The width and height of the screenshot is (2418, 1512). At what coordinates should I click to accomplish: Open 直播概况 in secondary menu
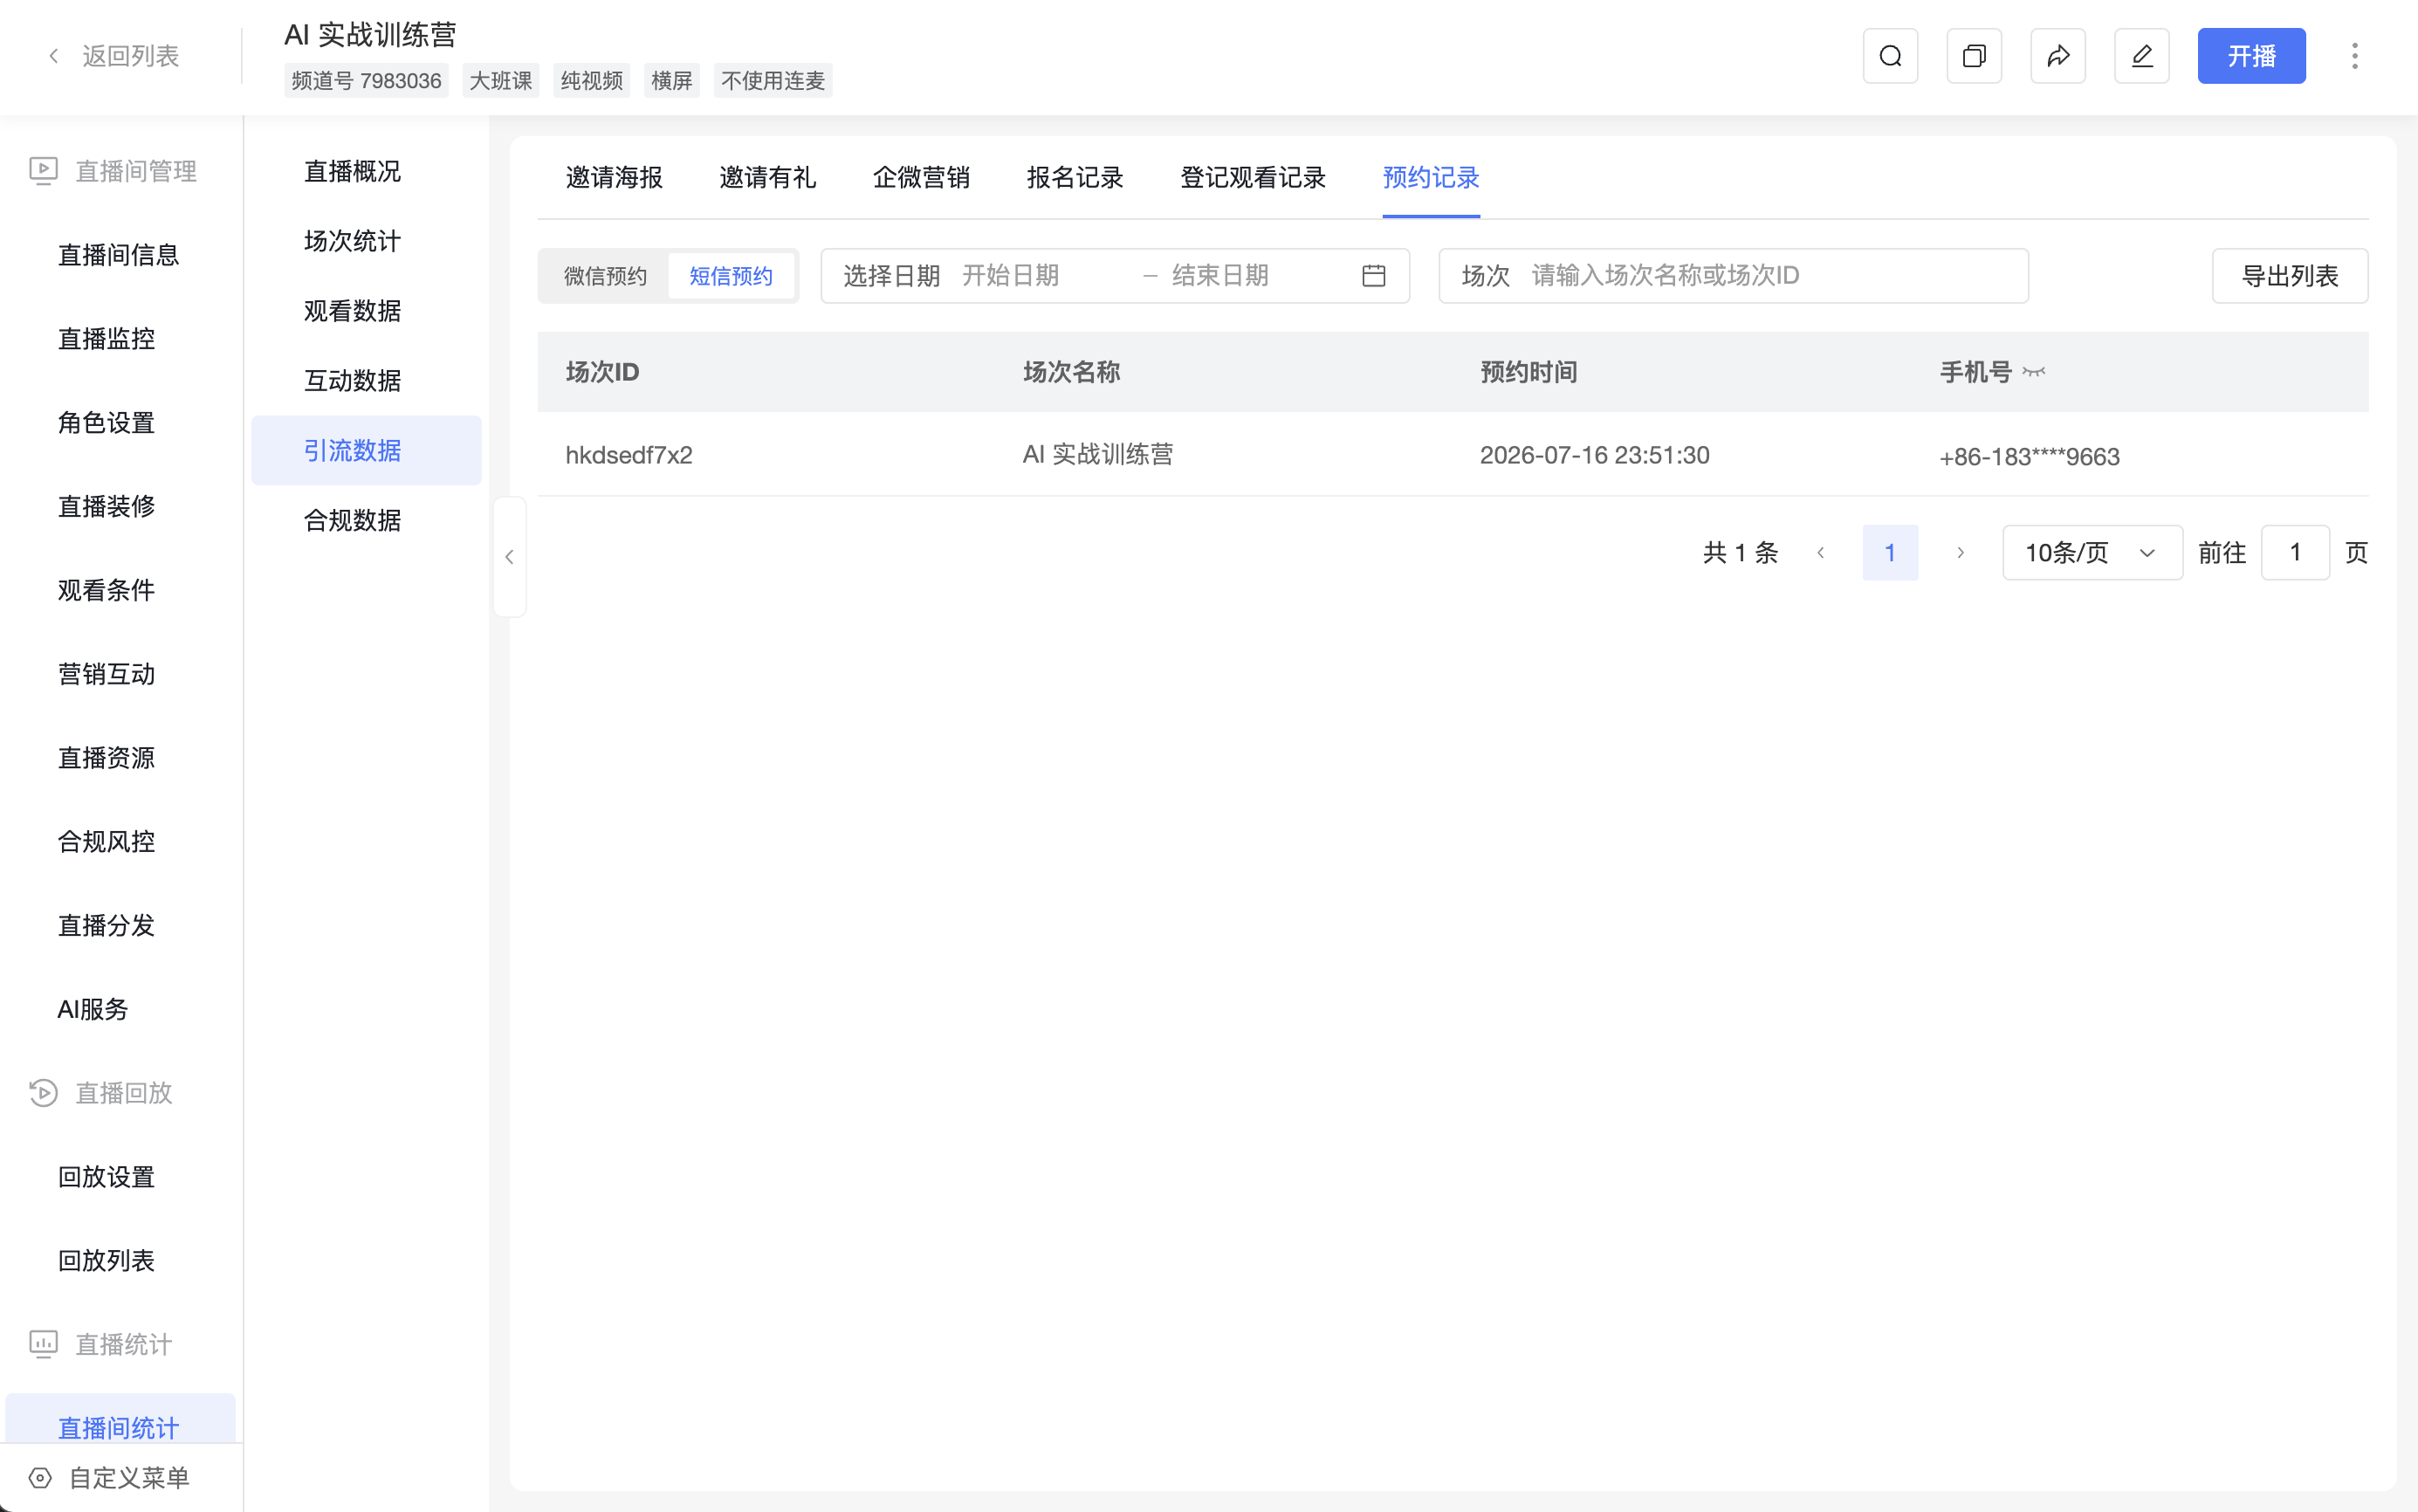[x=366, y=171]
